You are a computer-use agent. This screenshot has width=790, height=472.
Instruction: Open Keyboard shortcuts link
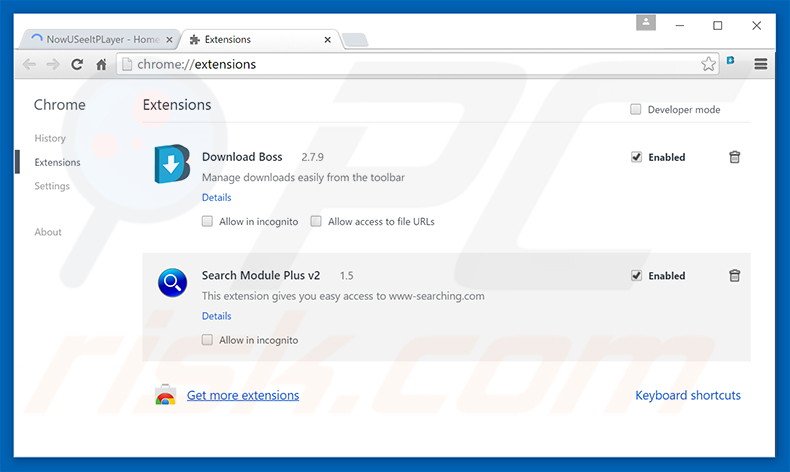coord(688,395)
